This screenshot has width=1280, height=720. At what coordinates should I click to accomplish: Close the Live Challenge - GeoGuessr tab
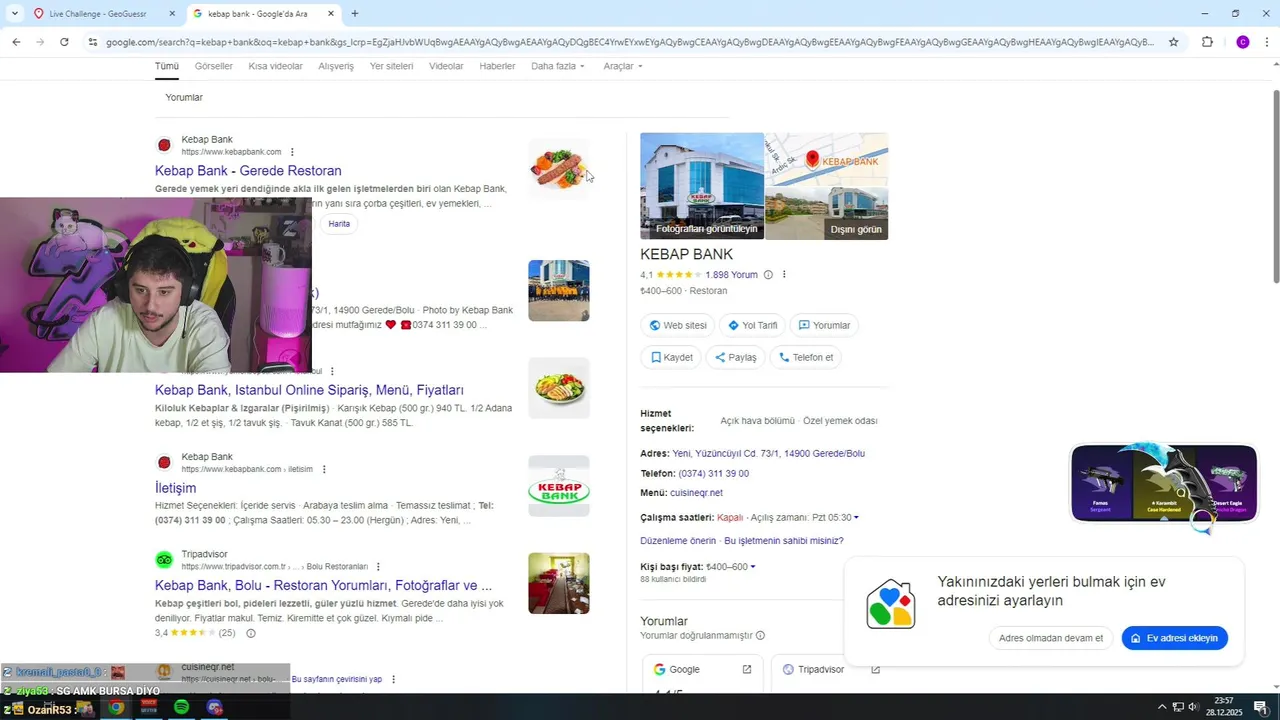(172, 14)
